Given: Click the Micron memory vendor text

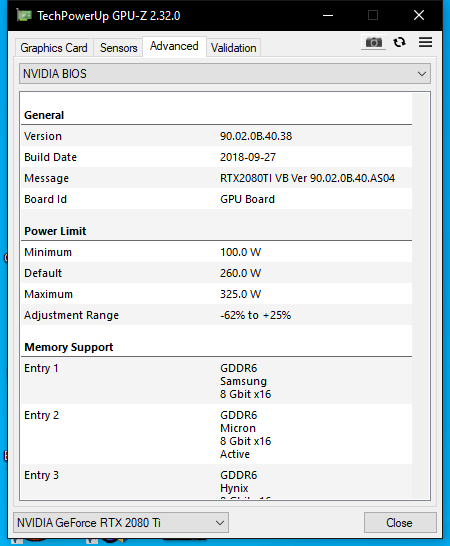Looking at the screenshot, I should [x=238, y=428].
